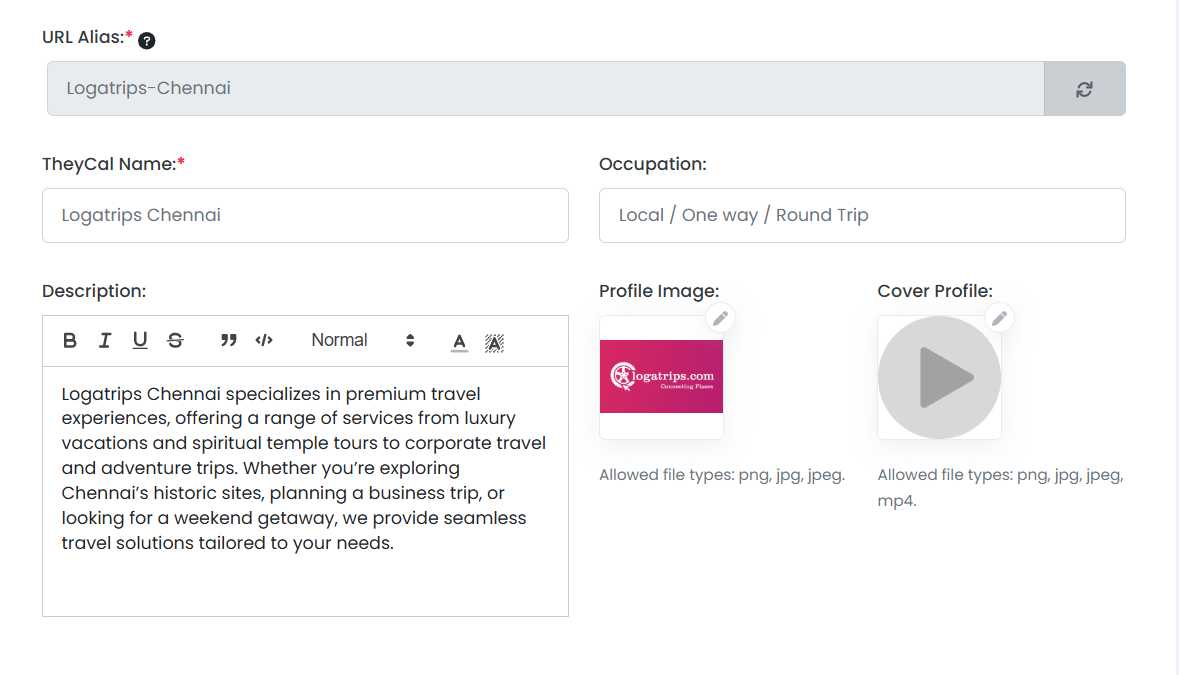Click the 'Description:' label

(94, 292)
